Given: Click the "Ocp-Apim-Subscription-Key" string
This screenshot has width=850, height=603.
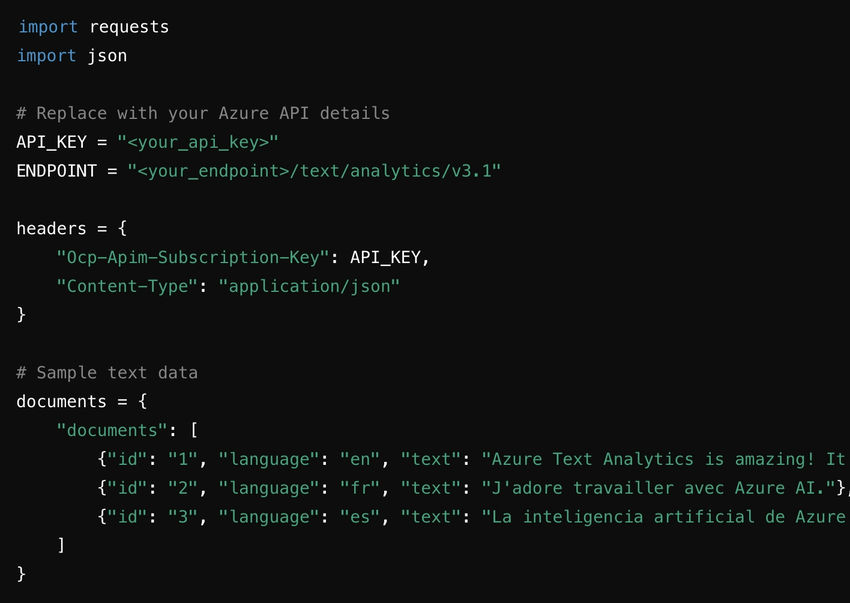Looking at the screenshot, I should (193, 257).
